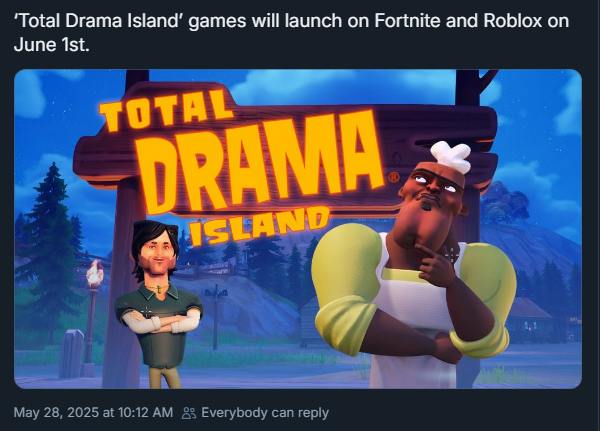Click the chef character's face
The image size is (600, 431).
(x=434, y=191)
